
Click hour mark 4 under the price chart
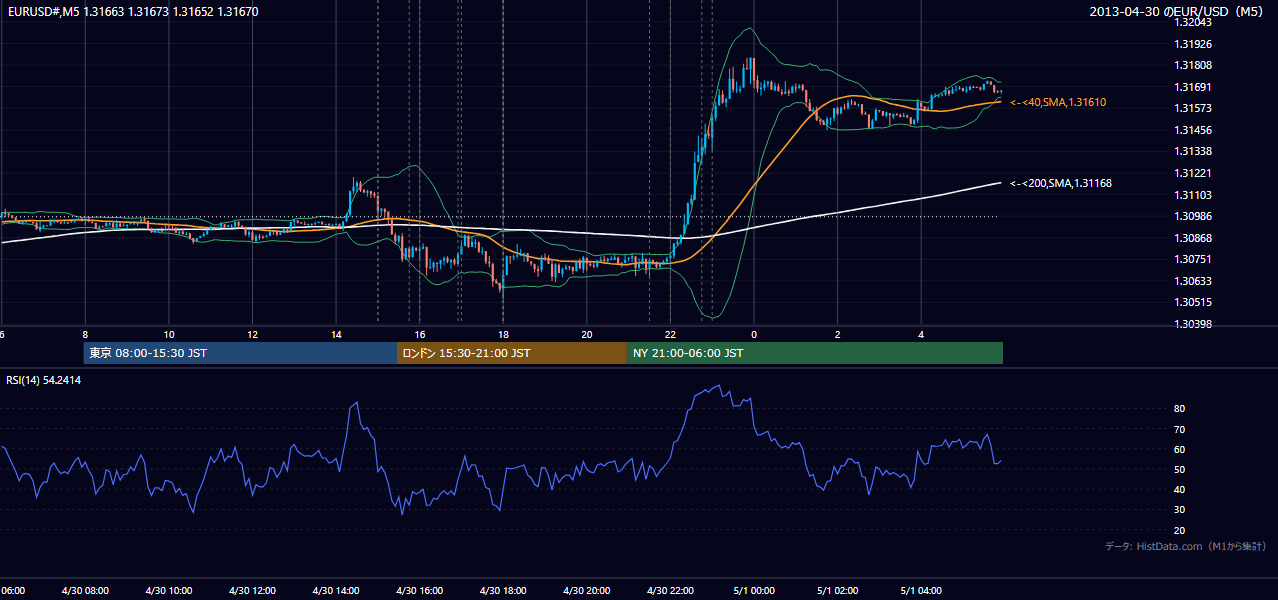[x=921, y=334]
